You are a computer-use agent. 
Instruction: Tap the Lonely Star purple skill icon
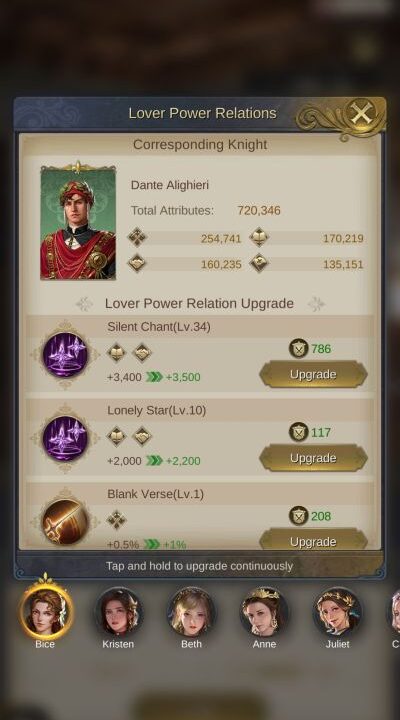tap(65, 438)
